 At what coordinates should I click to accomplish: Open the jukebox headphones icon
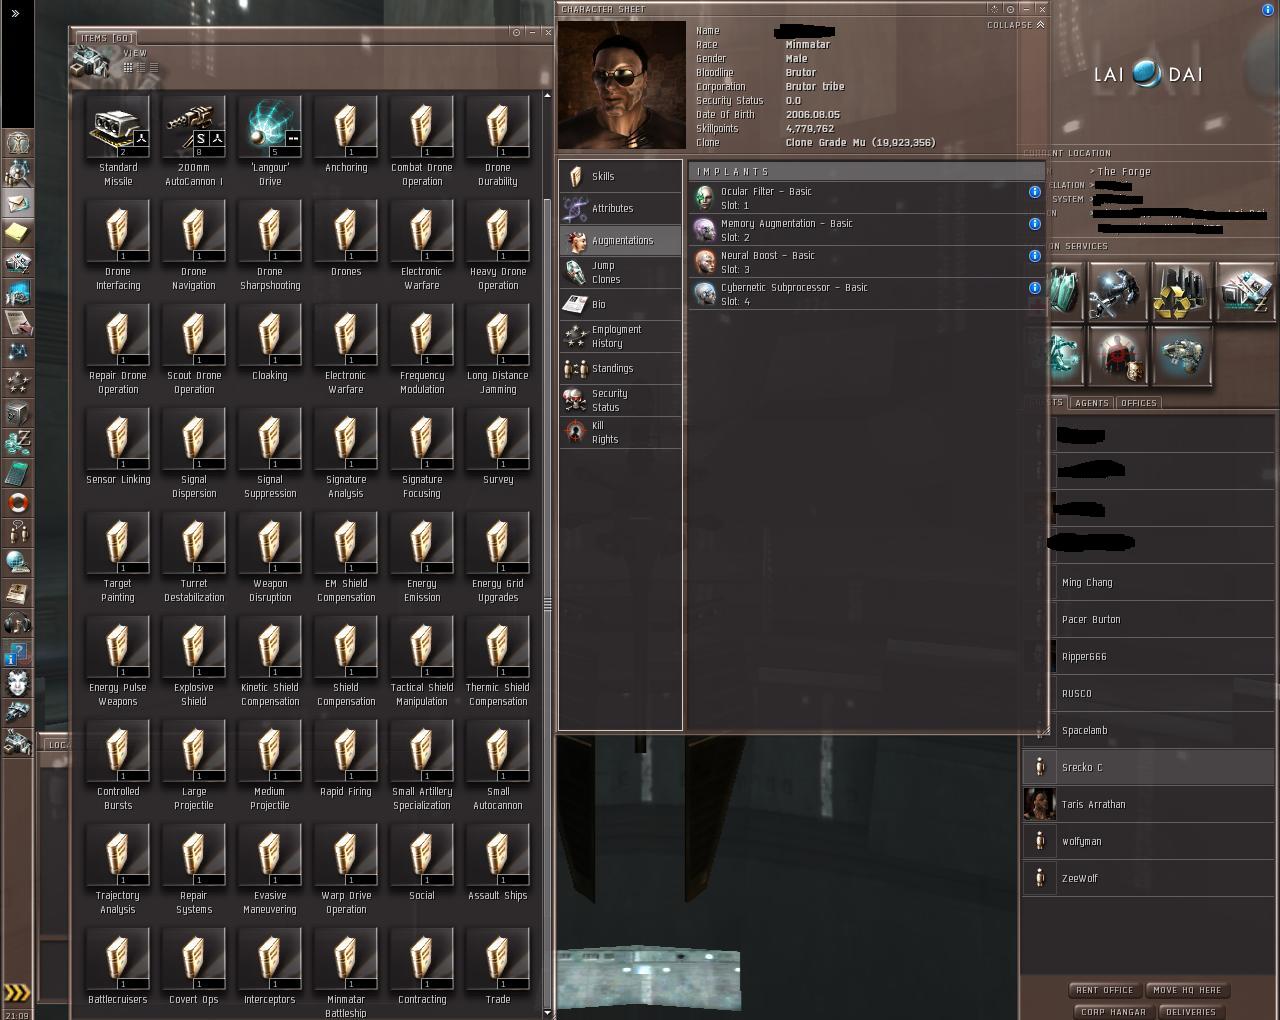(x=17, y=623)
